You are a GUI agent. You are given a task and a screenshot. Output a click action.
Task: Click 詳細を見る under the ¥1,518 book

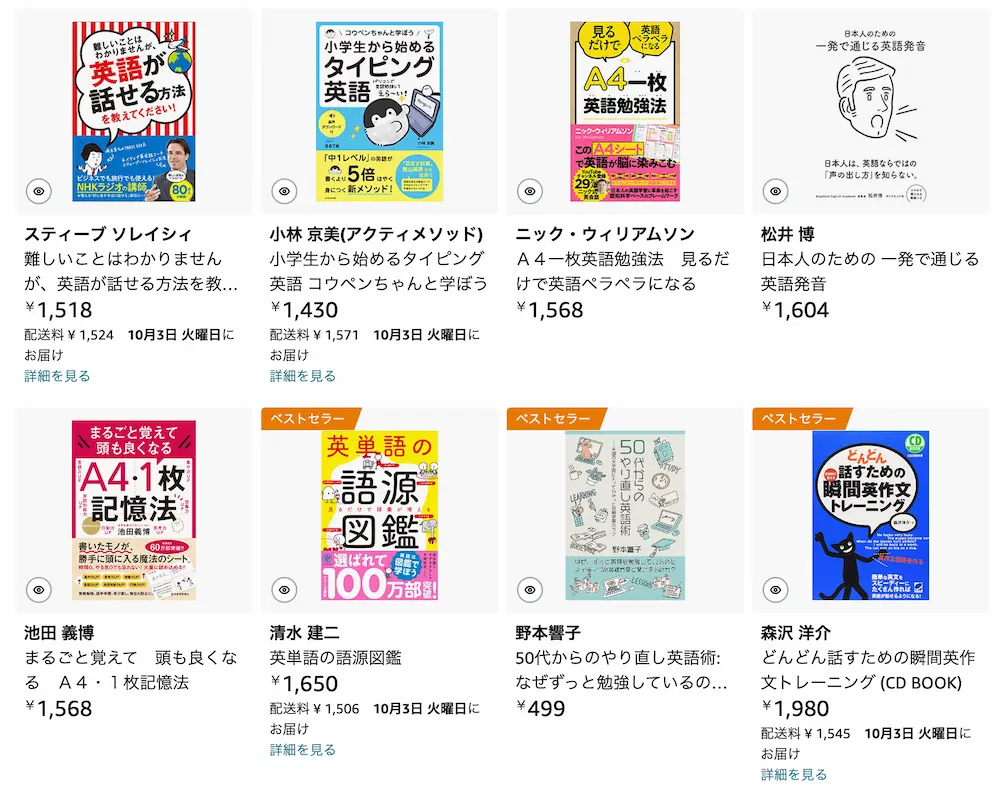[x=57, y=376]
